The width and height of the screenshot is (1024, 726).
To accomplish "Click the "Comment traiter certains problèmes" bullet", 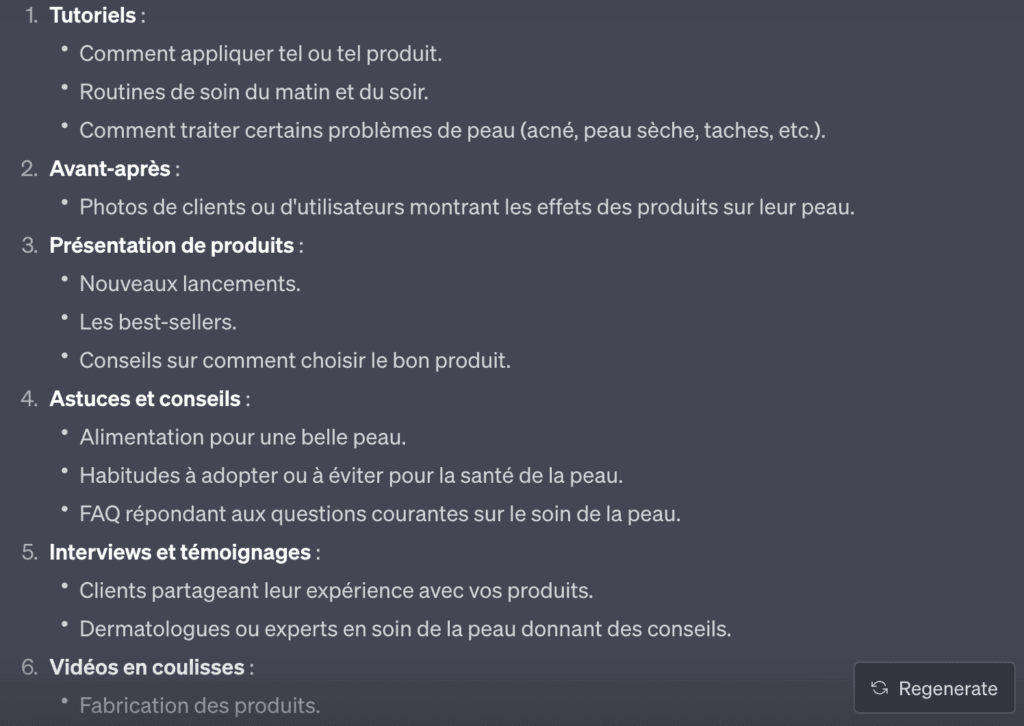I will coord(452,131).
